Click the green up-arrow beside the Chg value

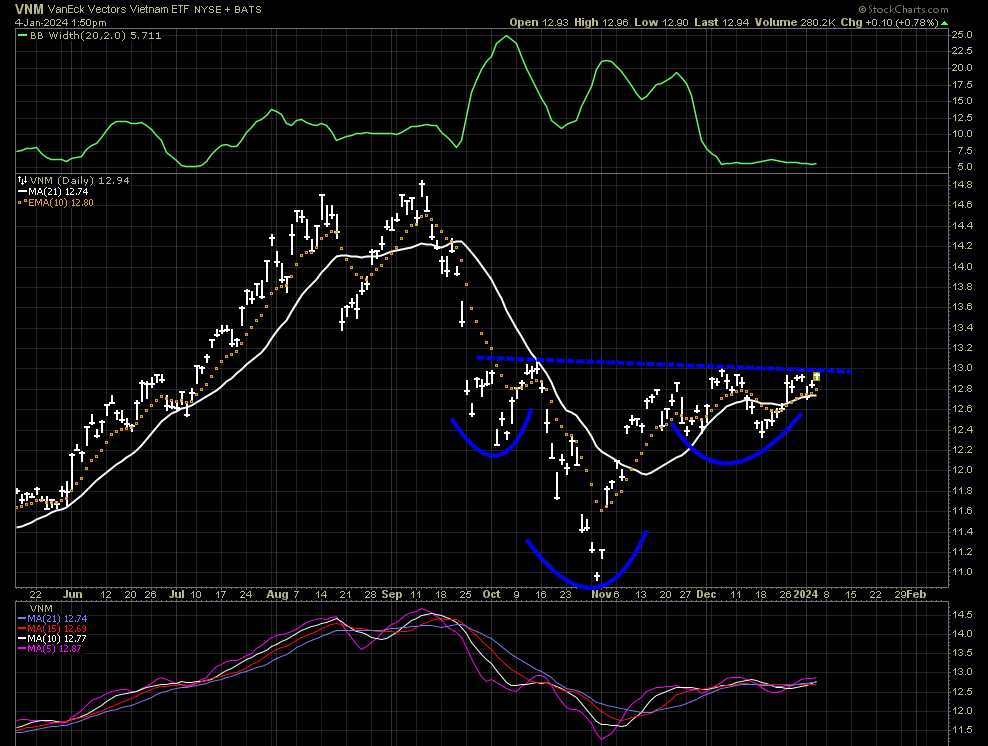pyautogui.click(x=944, y=23)
